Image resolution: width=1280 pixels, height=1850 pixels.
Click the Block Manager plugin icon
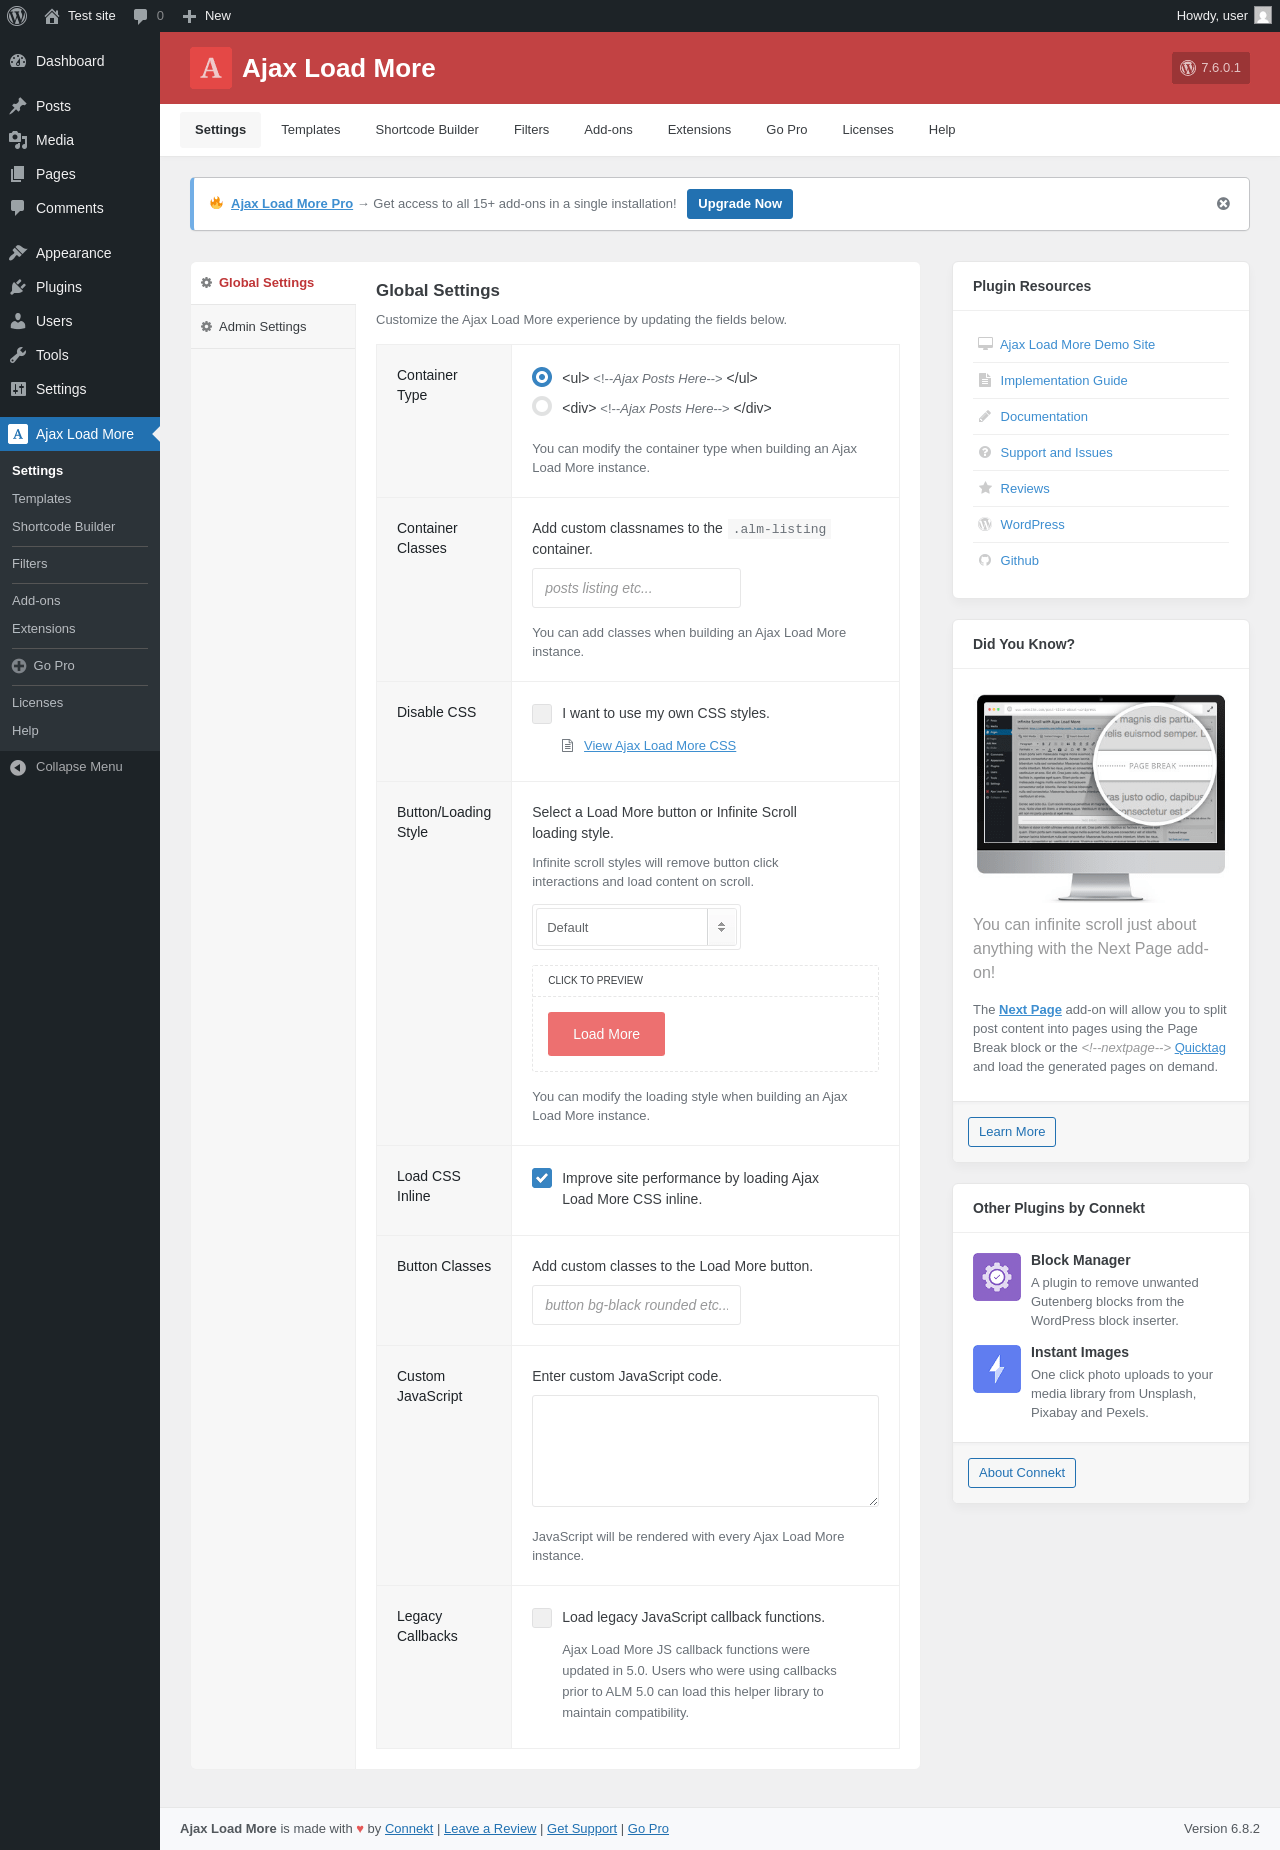tap(997, 1277)
